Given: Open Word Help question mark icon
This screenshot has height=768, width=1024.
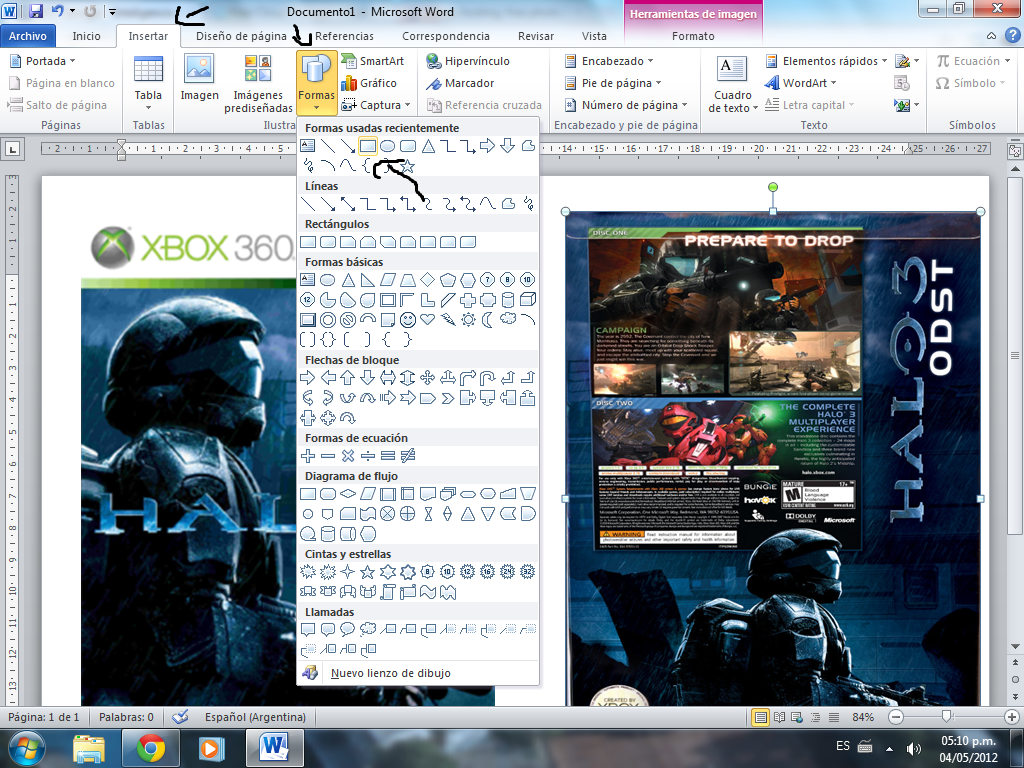Looking at the screenshot, I should (x=1012, y=35).
